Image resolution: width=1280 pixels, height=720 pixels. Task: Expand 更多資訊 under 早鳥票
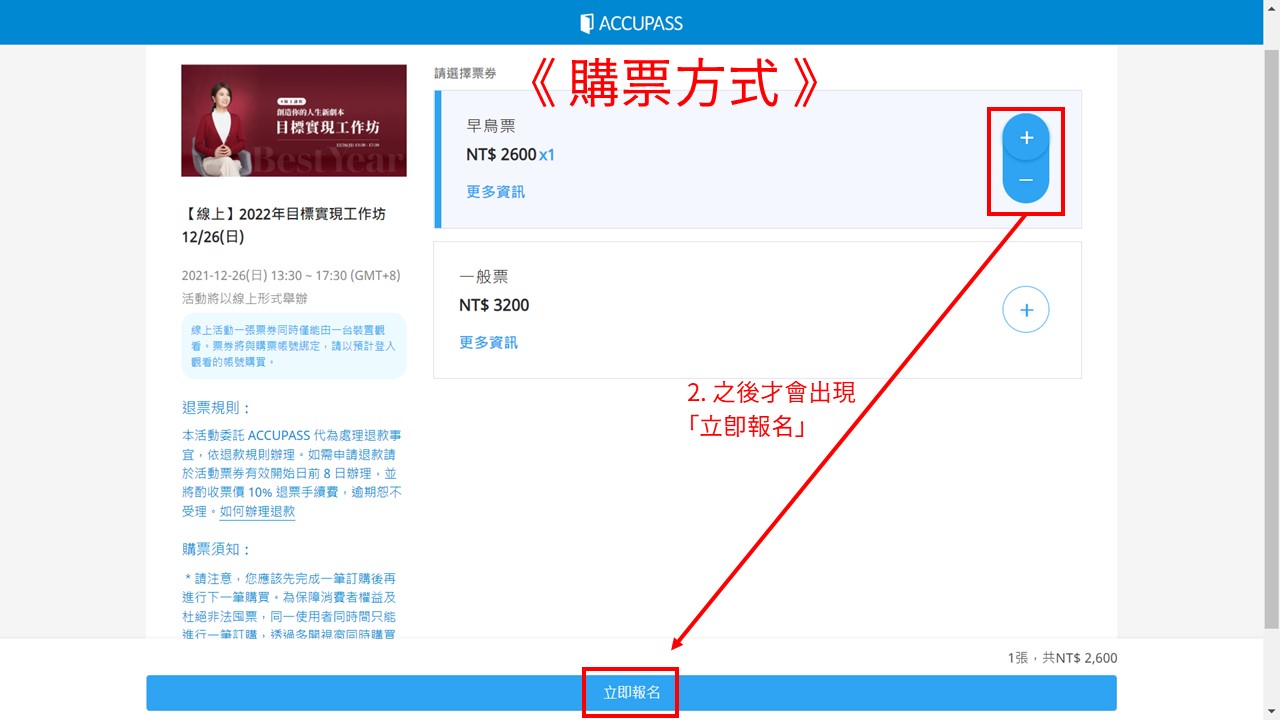click(x=495, y=192)
